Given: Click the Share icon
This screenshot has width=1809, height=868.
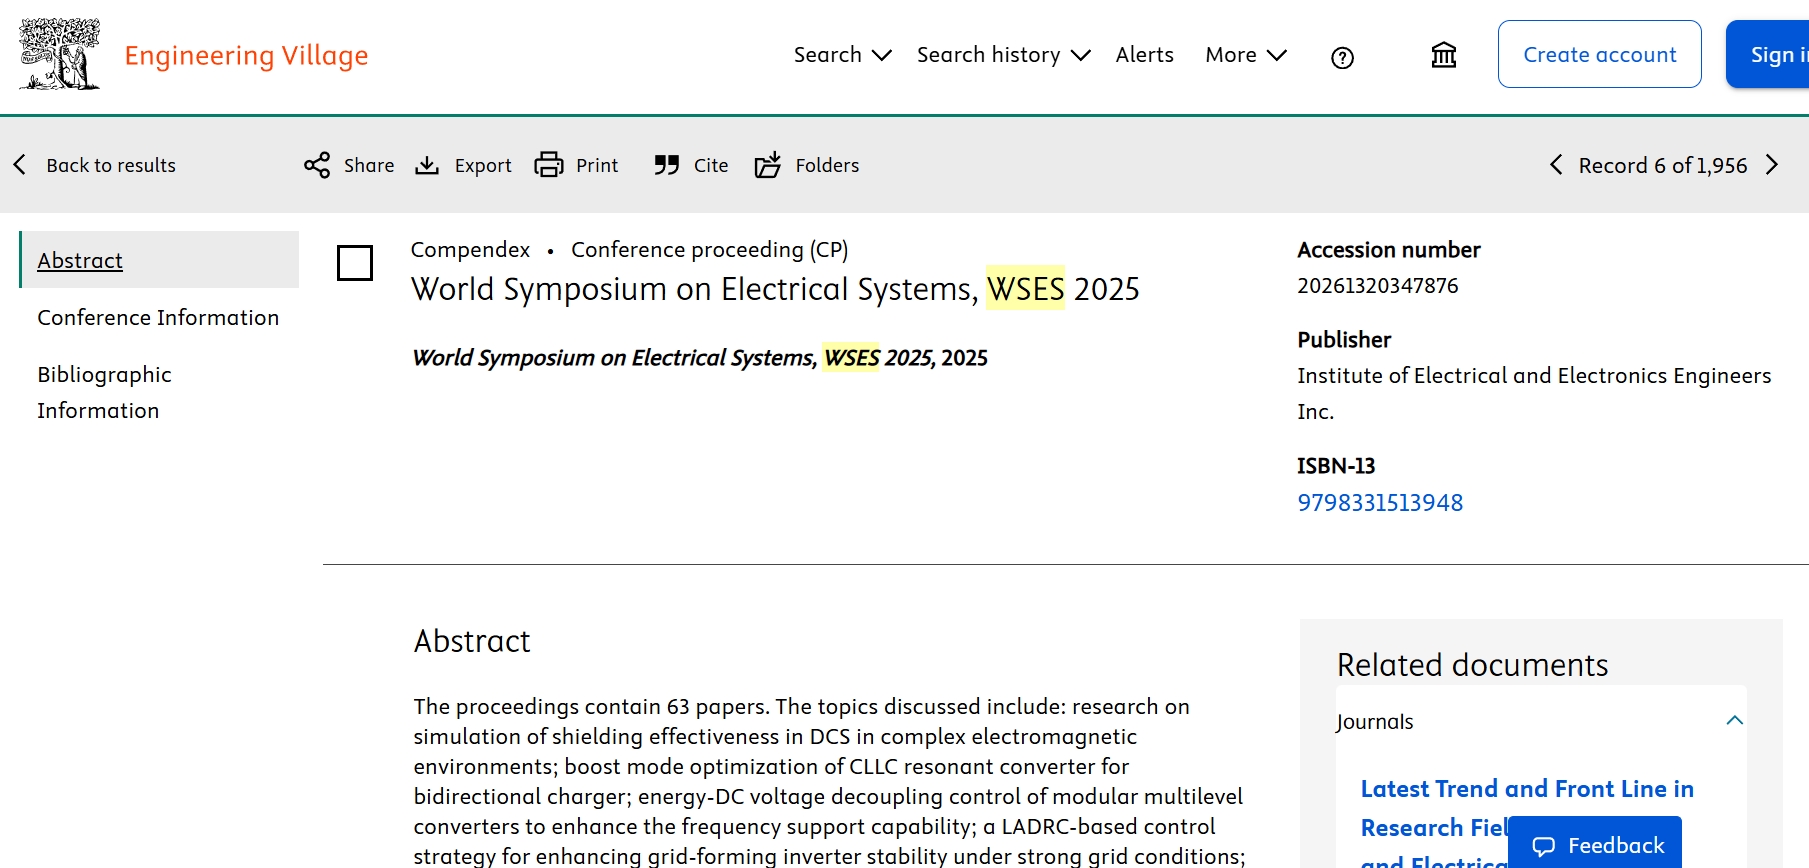Looking at the screenshot, I should (317, 165).
